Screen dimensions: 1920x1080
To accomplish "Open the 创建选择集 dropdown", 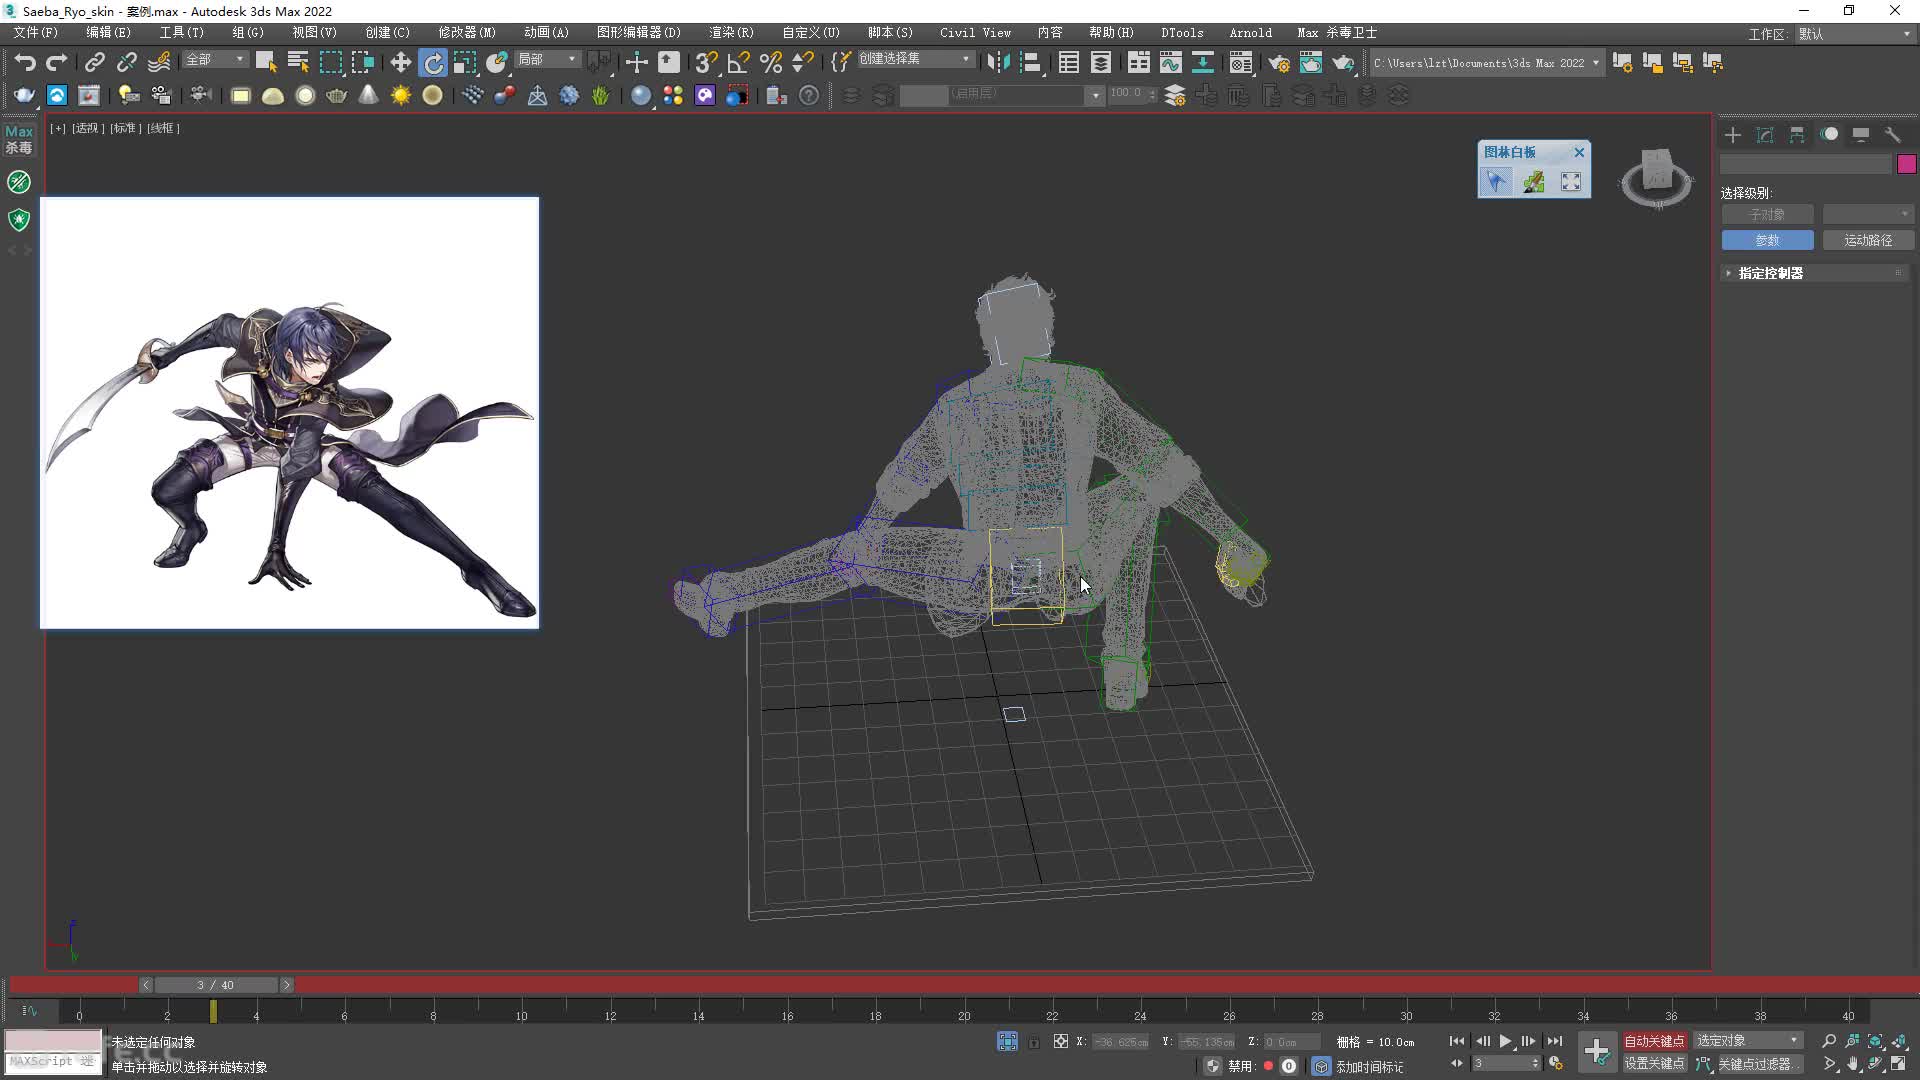I will pyautogui.click(x=915, y=60).
